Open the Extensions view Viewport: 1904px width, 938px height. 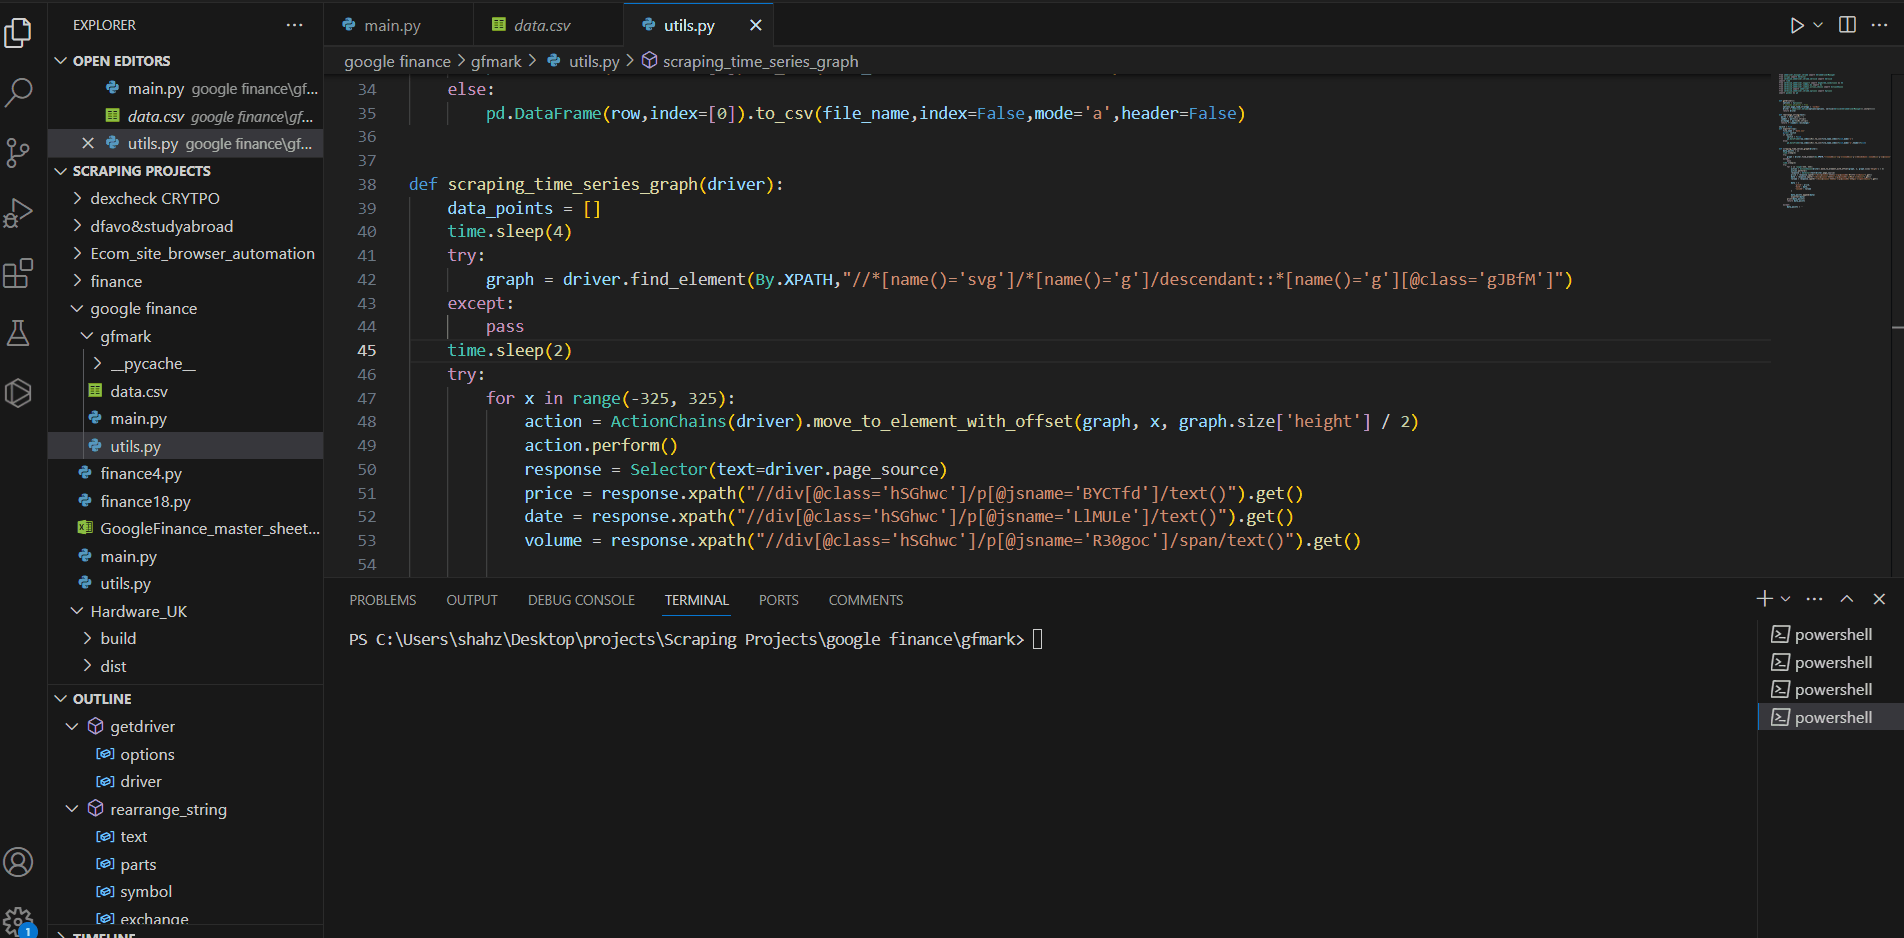click(x=18, y=273)
